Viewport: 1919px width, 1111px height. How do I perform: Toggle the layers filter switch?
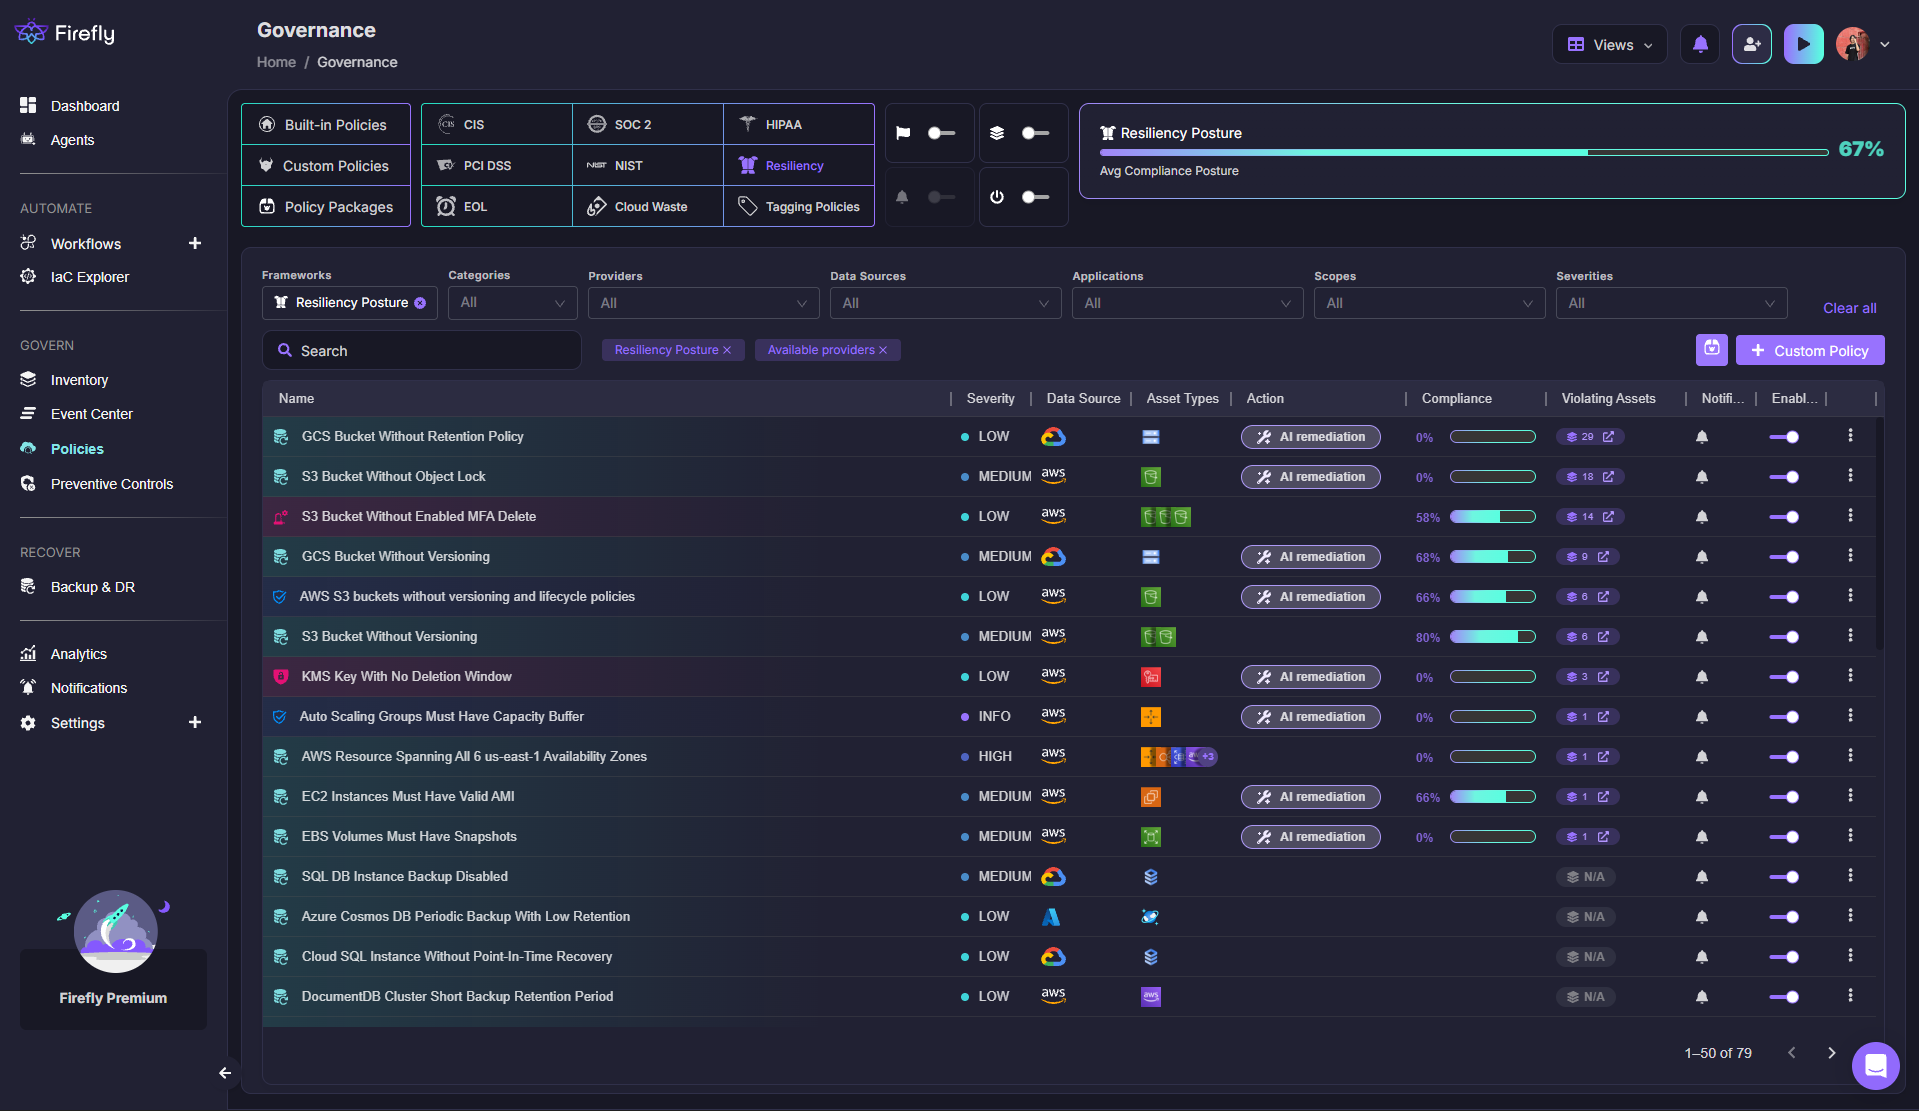point(1035,133)
